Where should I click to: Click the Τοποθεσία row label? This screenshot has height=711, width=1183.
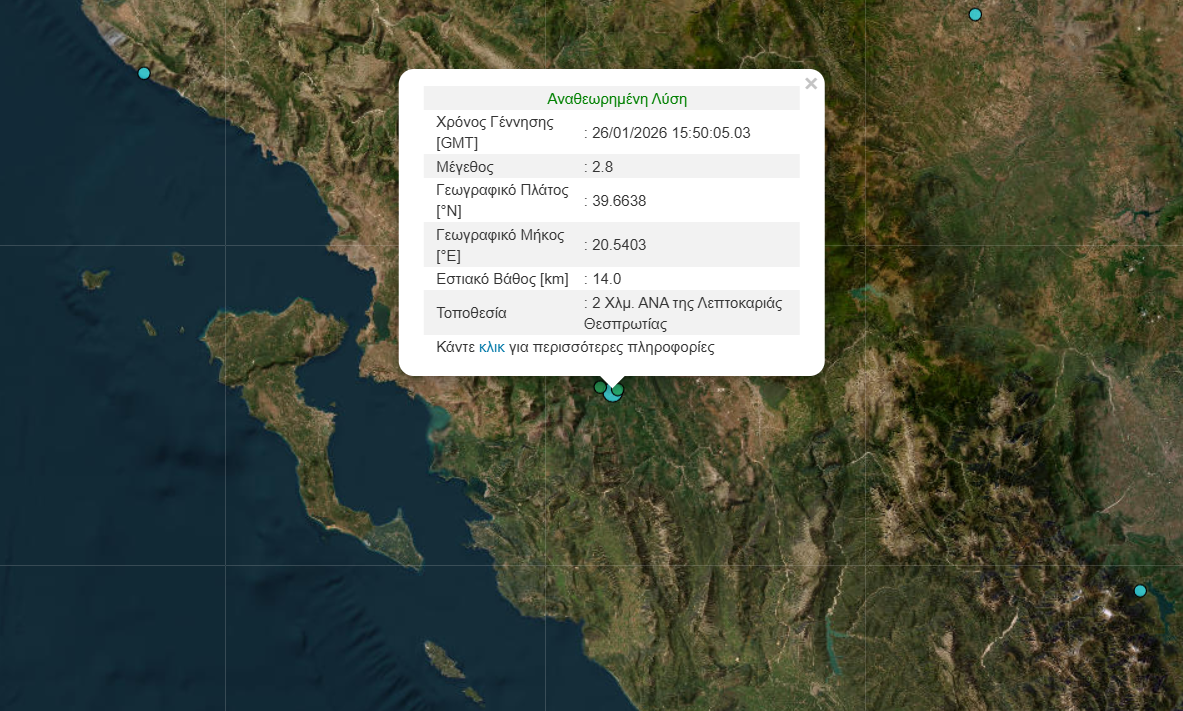471,313
